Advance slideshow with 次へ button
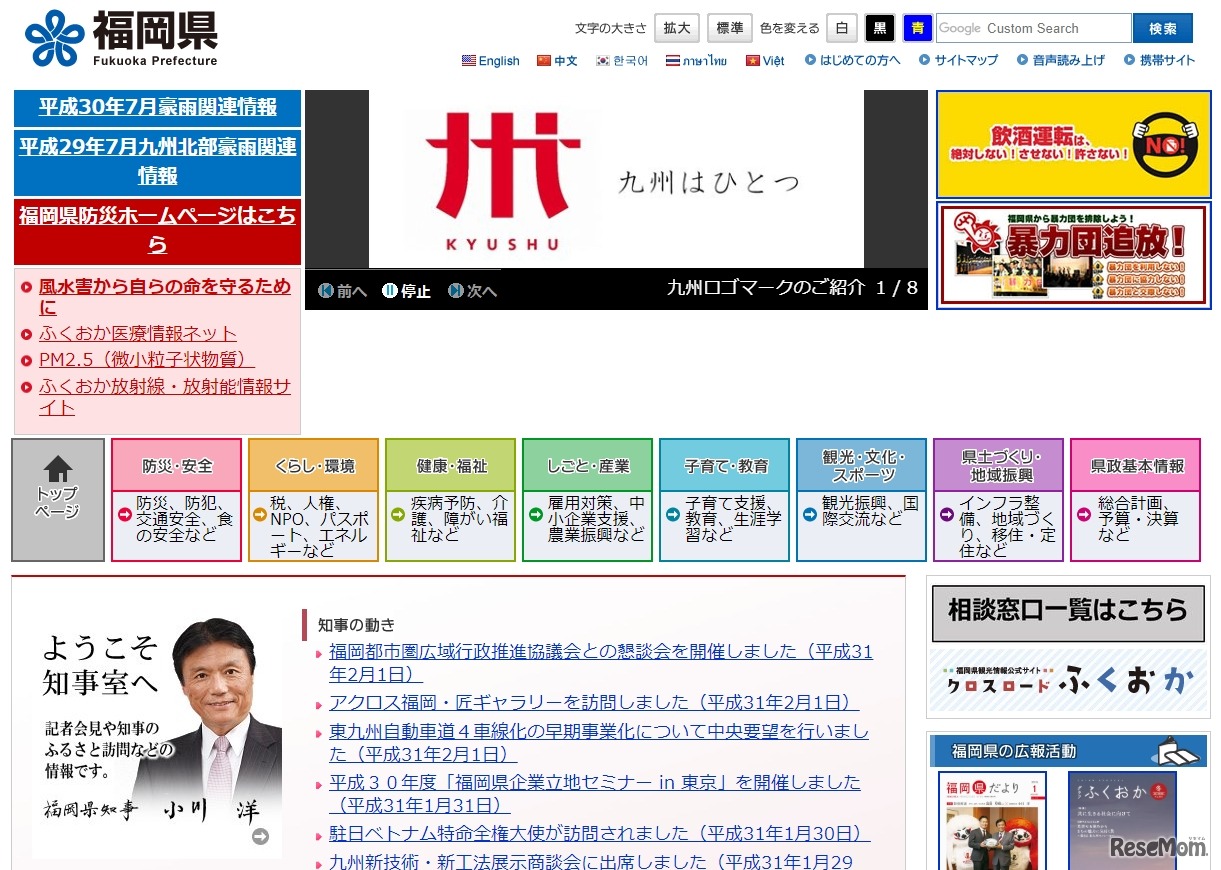The width and height of the screenshot is (1221, 870). point(472,291)
